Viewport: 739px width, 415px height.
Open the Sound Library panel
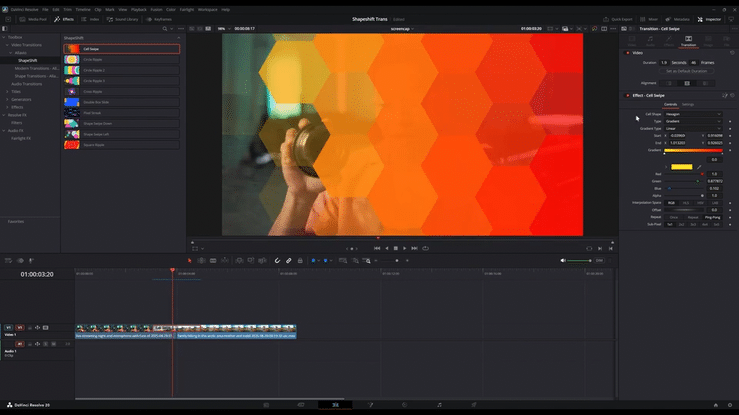tap(123, 19)
